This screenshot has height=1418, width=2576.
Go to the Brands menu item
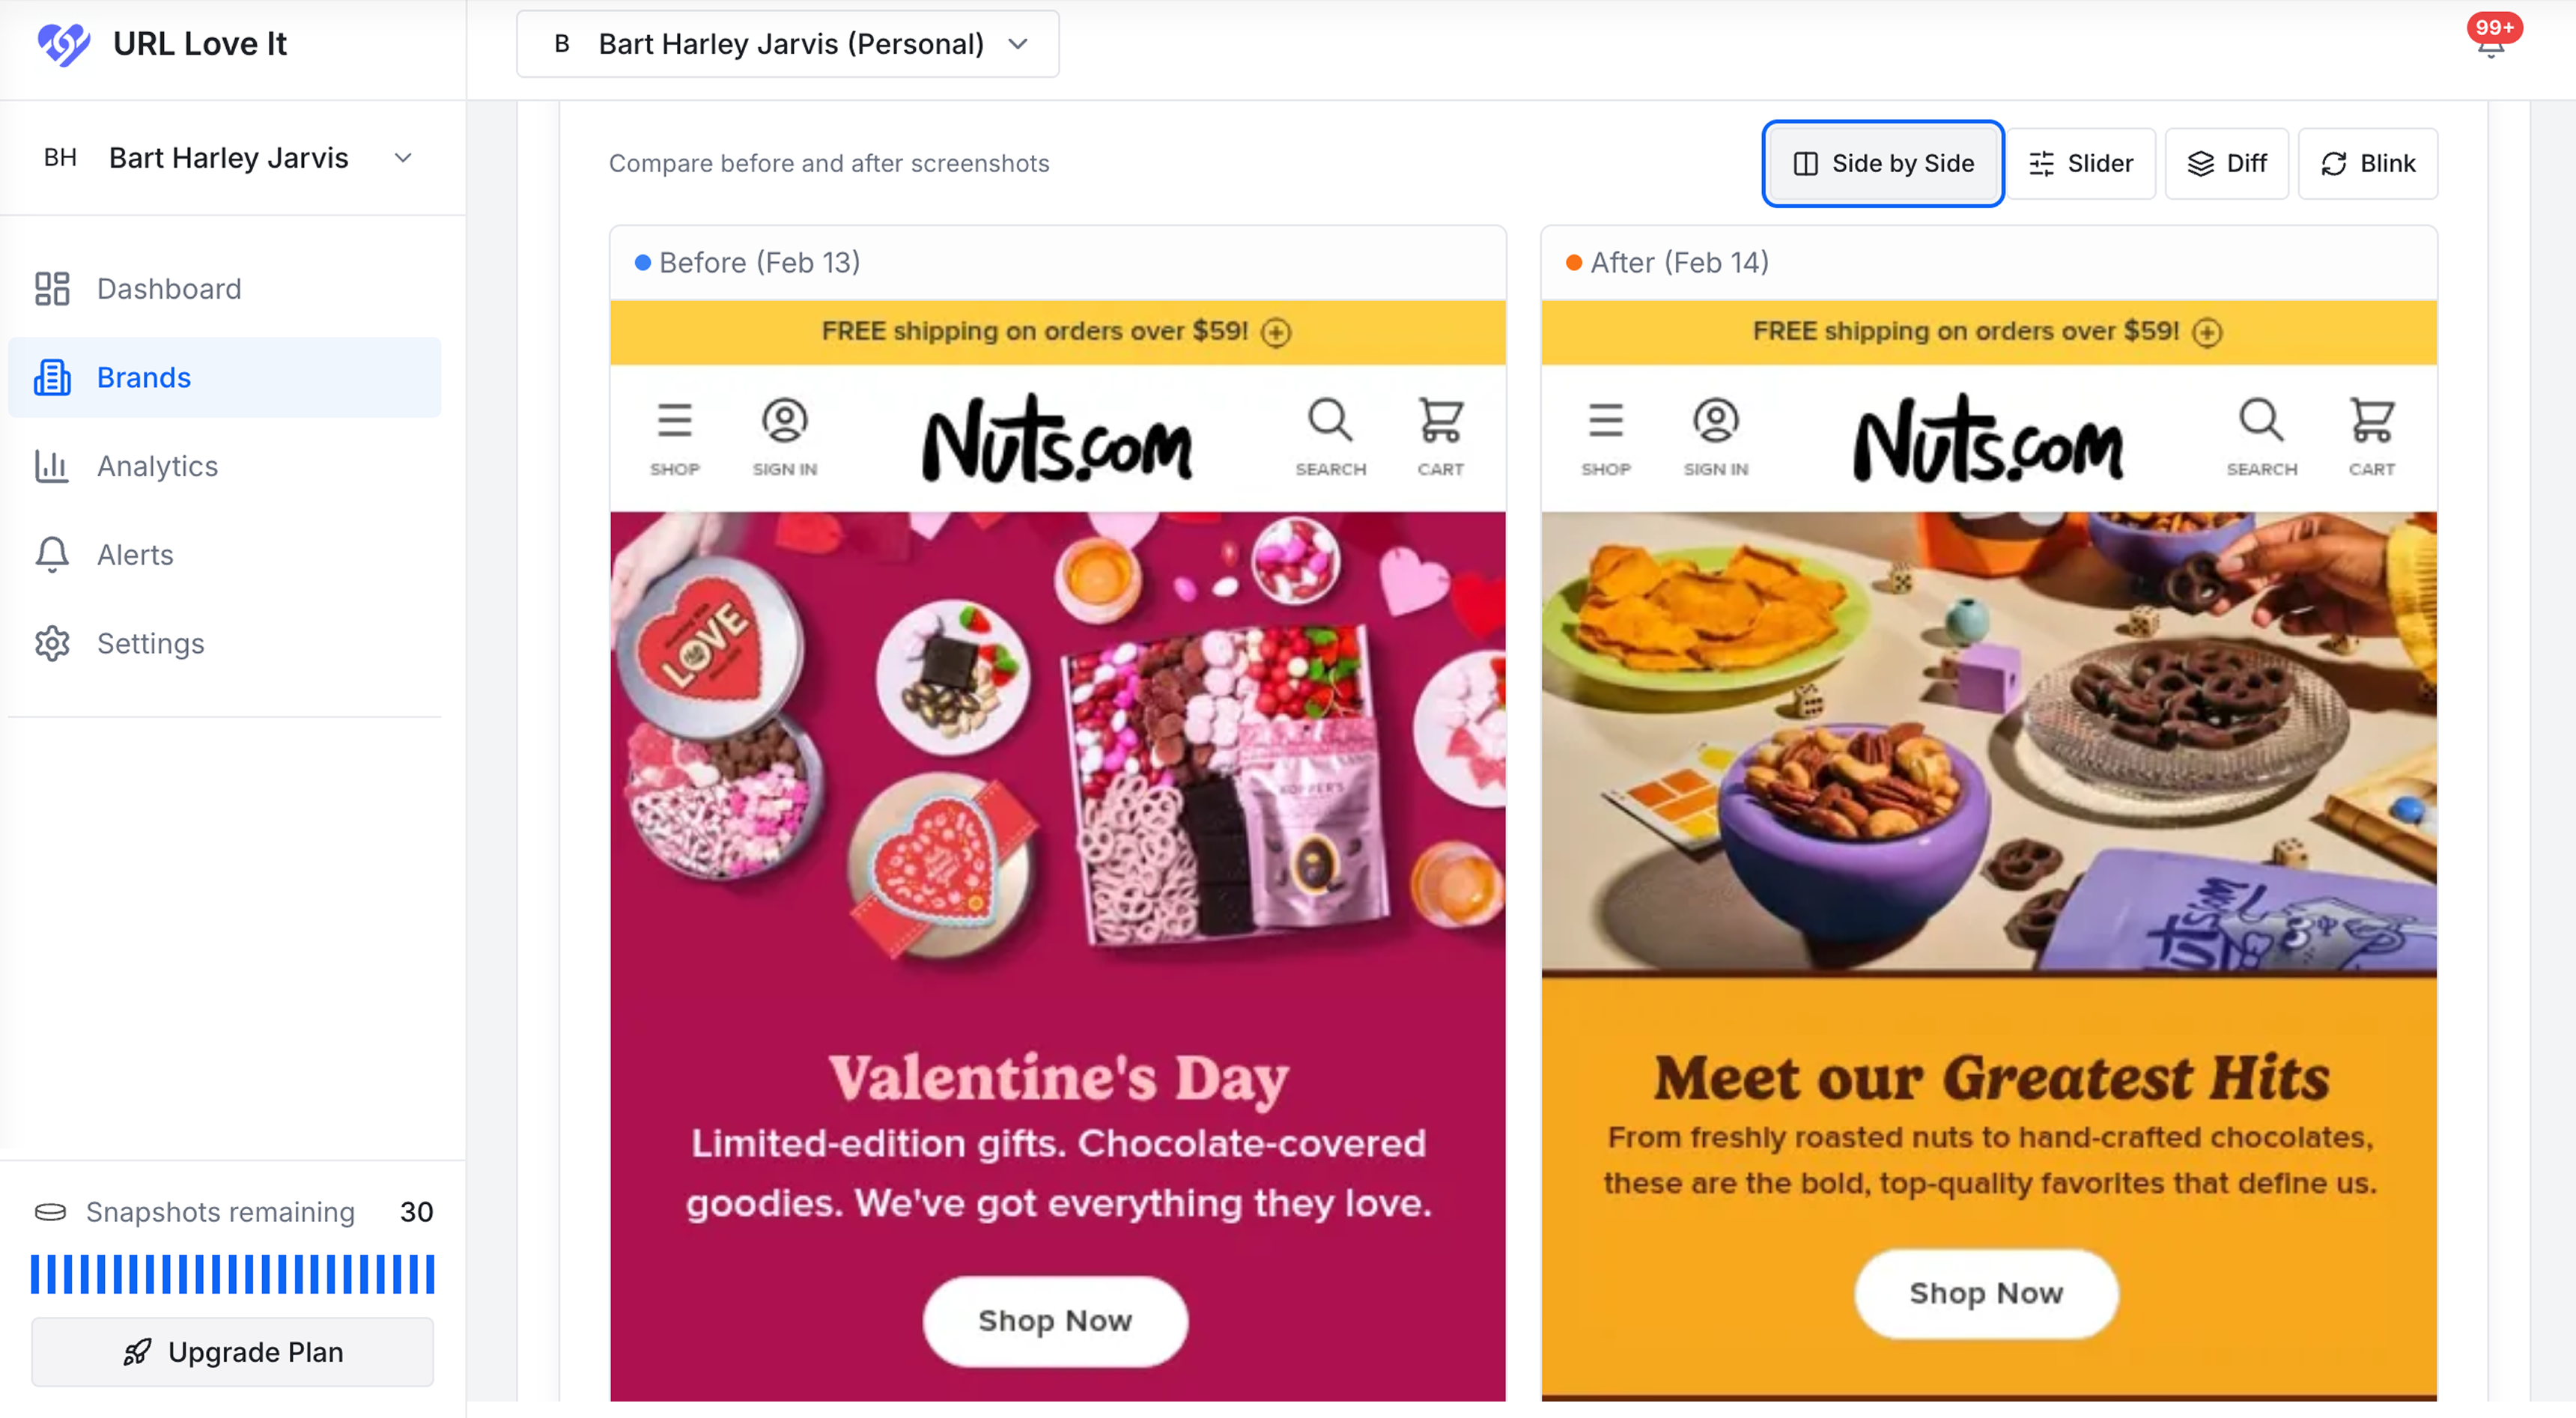pos(144,378)
